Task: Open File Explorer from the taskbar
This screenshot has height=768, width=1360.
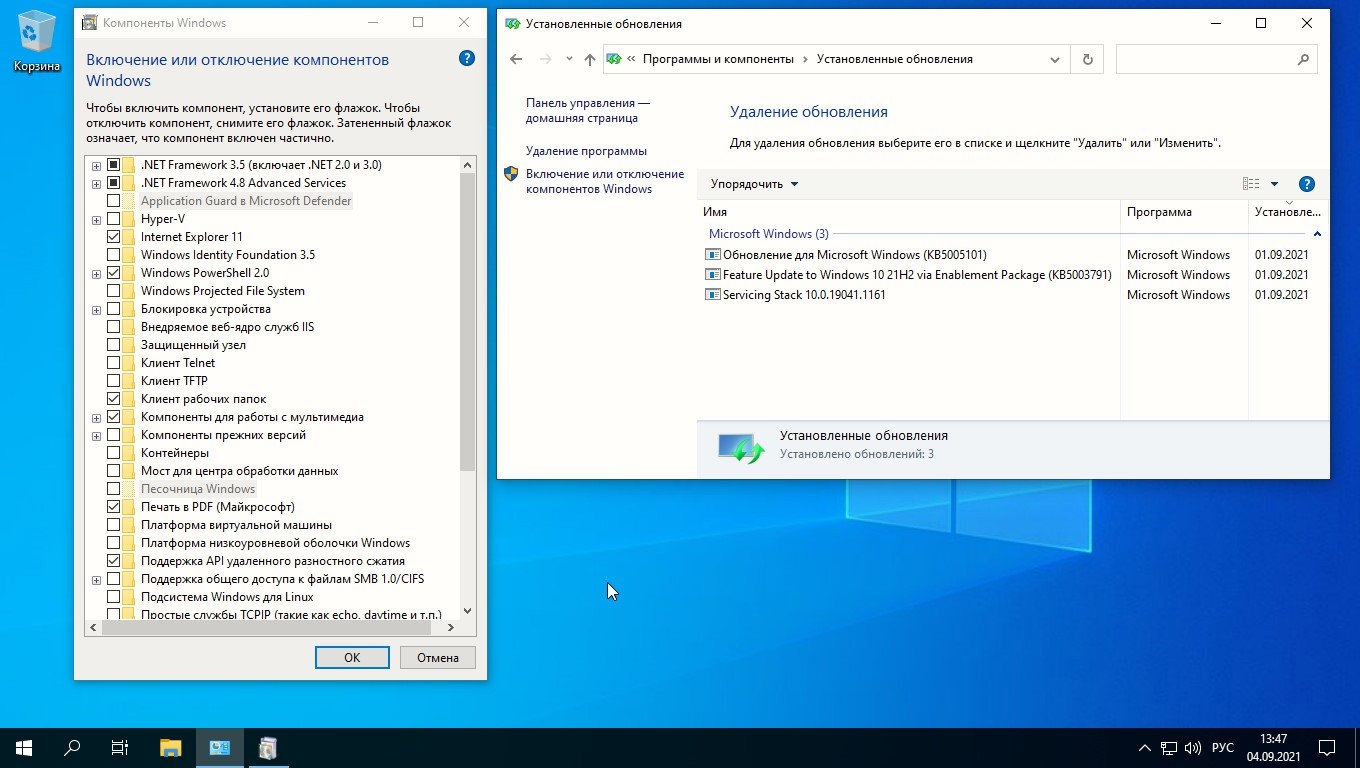Action: [x=171, y=747]
